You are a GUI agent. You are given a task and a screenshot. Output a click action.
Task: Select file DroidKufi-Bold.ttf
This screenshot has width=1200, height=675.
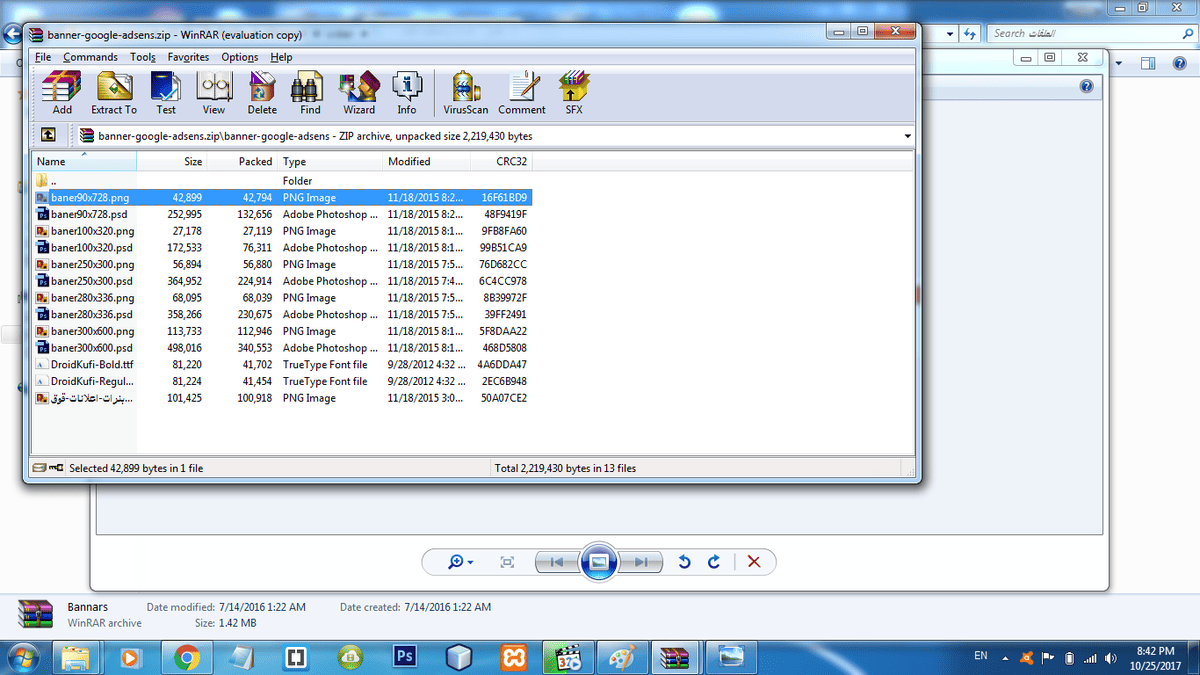[x=282, y=364]
